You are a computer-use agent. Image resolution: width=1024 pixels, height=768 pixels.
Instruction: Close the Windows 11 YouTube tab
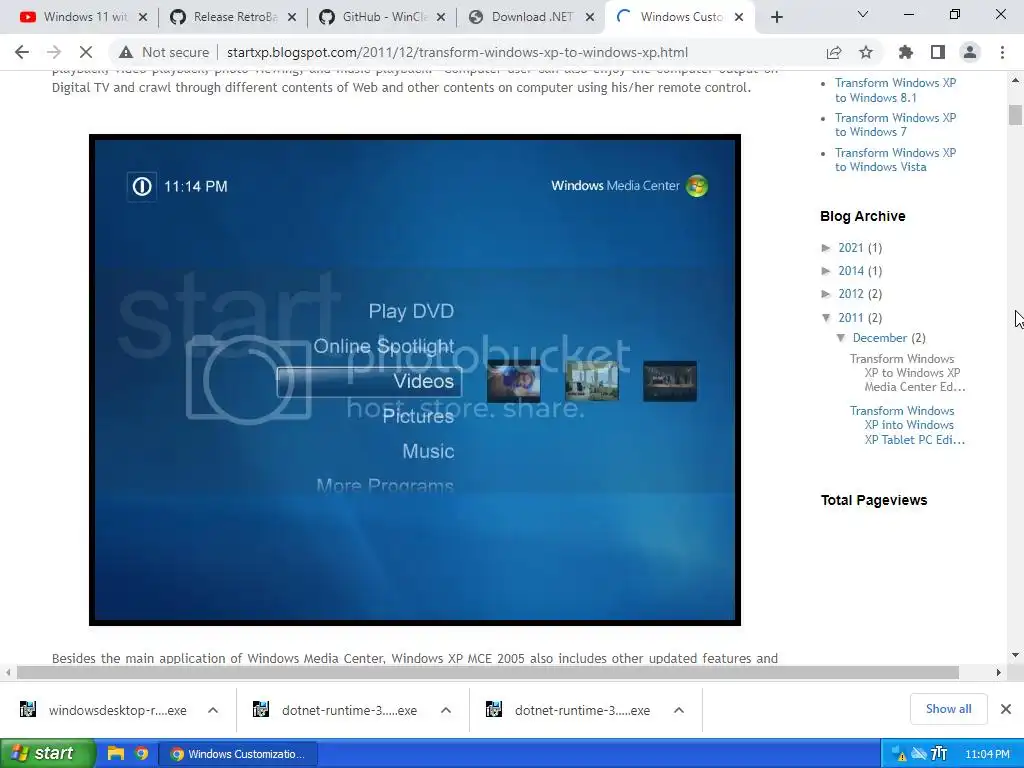(143, 18)
